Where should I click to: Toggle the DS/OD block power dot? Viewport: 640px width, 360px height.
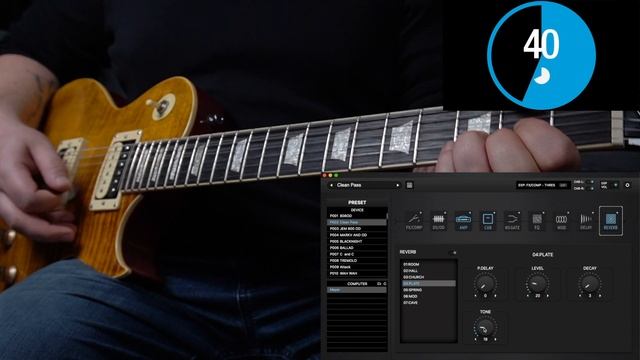tap(445, 213)
